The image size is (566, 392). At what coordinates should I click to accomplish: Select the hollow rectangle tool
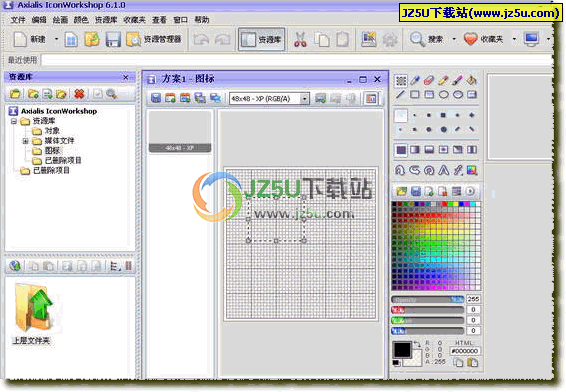click(415, 95)
